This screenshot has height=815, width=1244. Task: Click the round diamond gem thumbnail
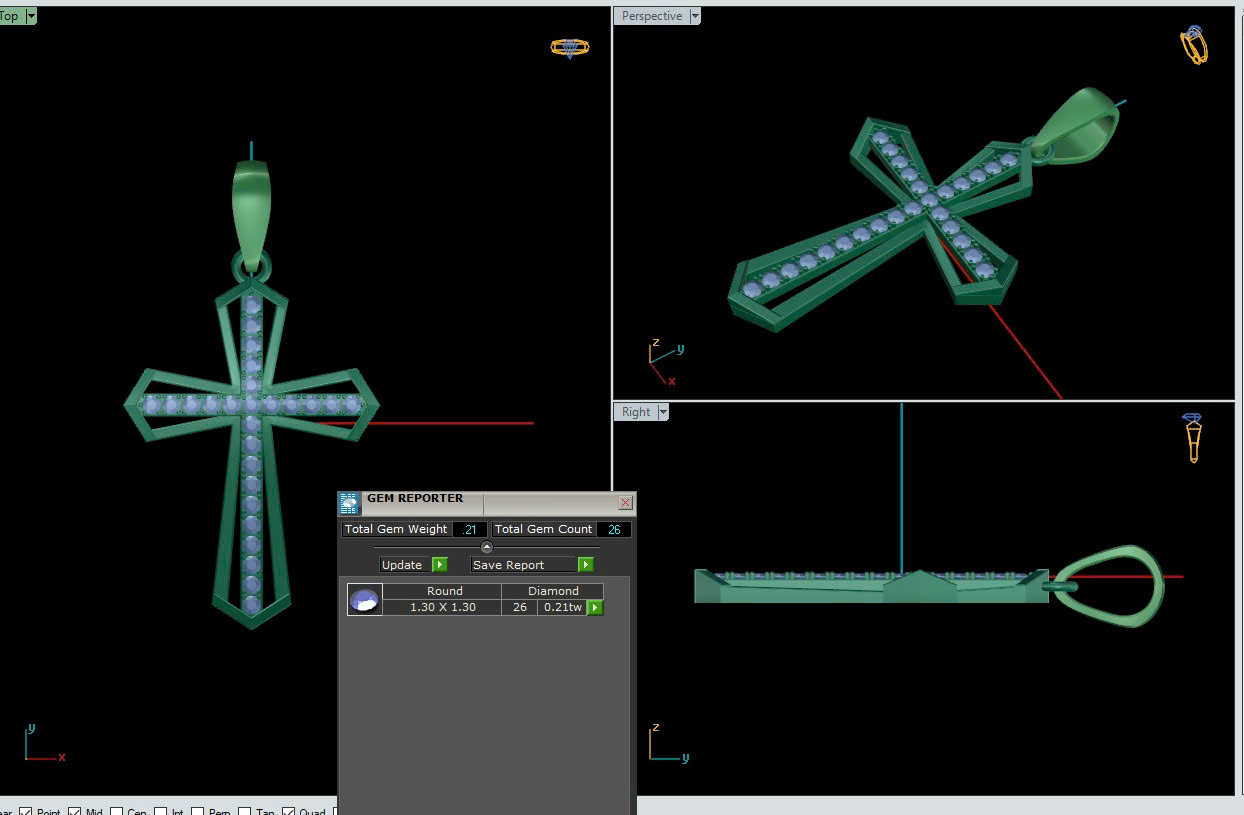tap(365, 600)
